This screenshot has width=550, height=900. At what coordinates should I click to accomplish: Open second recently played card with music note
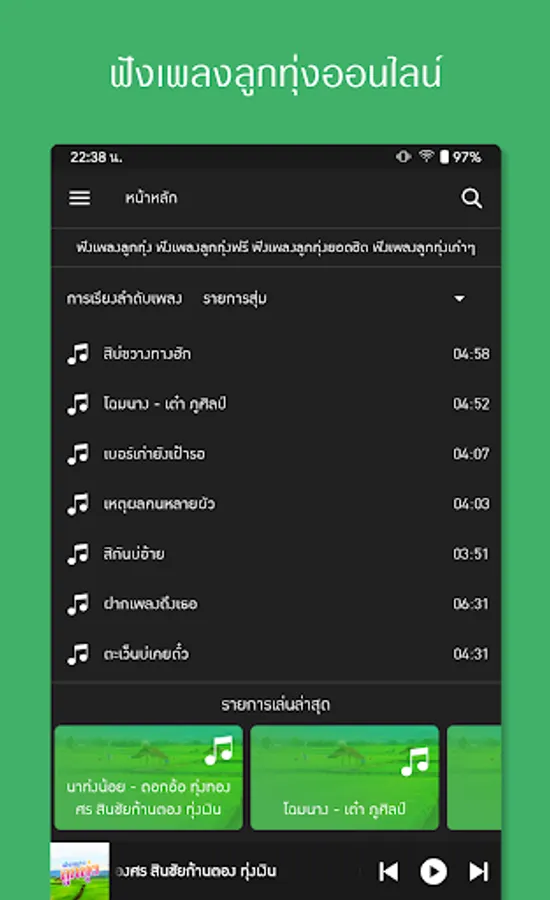pyautogui.click(x=344, y=778)
